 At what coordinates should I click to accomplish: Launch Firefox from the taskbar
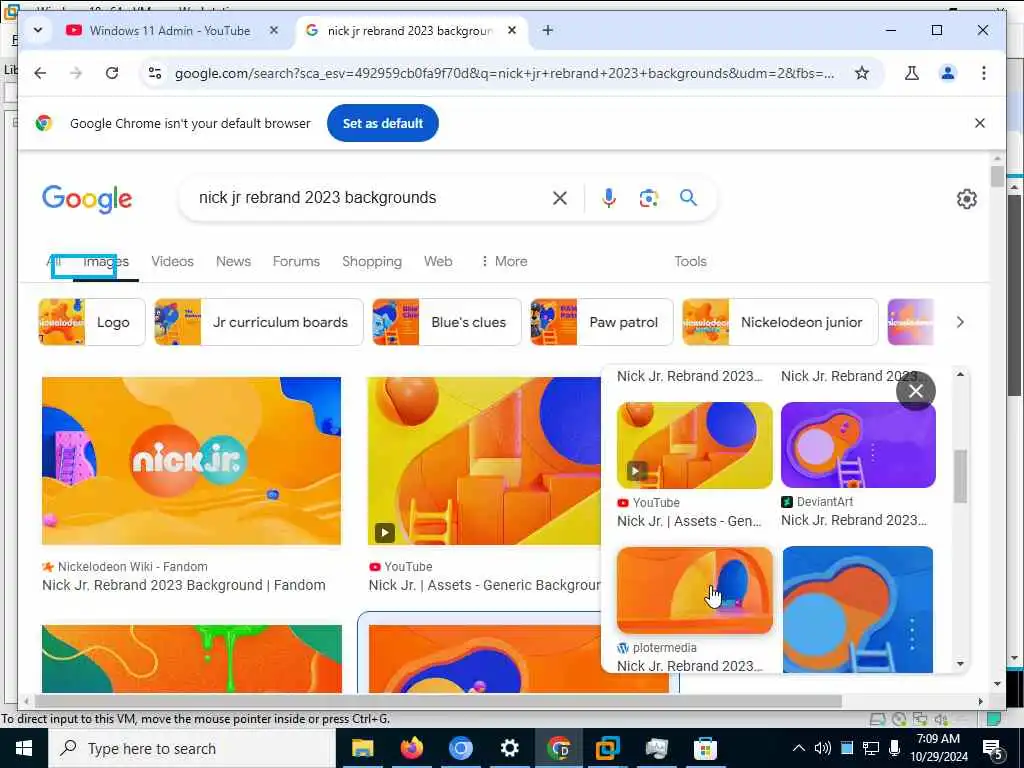pyautogui.click(x=411, y=748)
